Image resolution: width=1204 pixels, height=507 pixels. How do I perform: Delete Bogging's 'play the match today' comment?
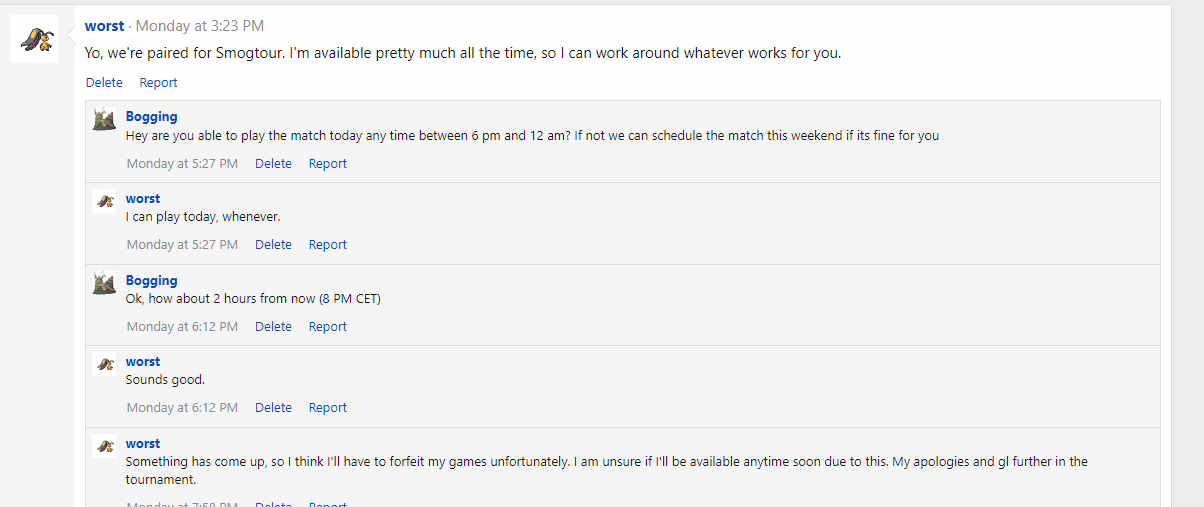tap(273, 163)
